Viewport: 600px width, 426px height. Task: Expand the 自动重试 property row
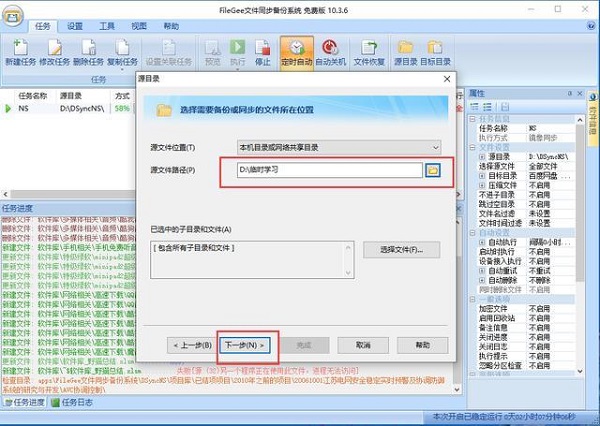[482, 271]
